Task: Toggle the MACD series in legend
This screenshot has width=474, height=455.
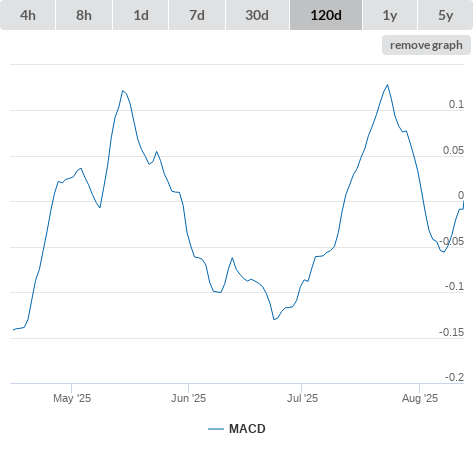Action: coord(237,429)
